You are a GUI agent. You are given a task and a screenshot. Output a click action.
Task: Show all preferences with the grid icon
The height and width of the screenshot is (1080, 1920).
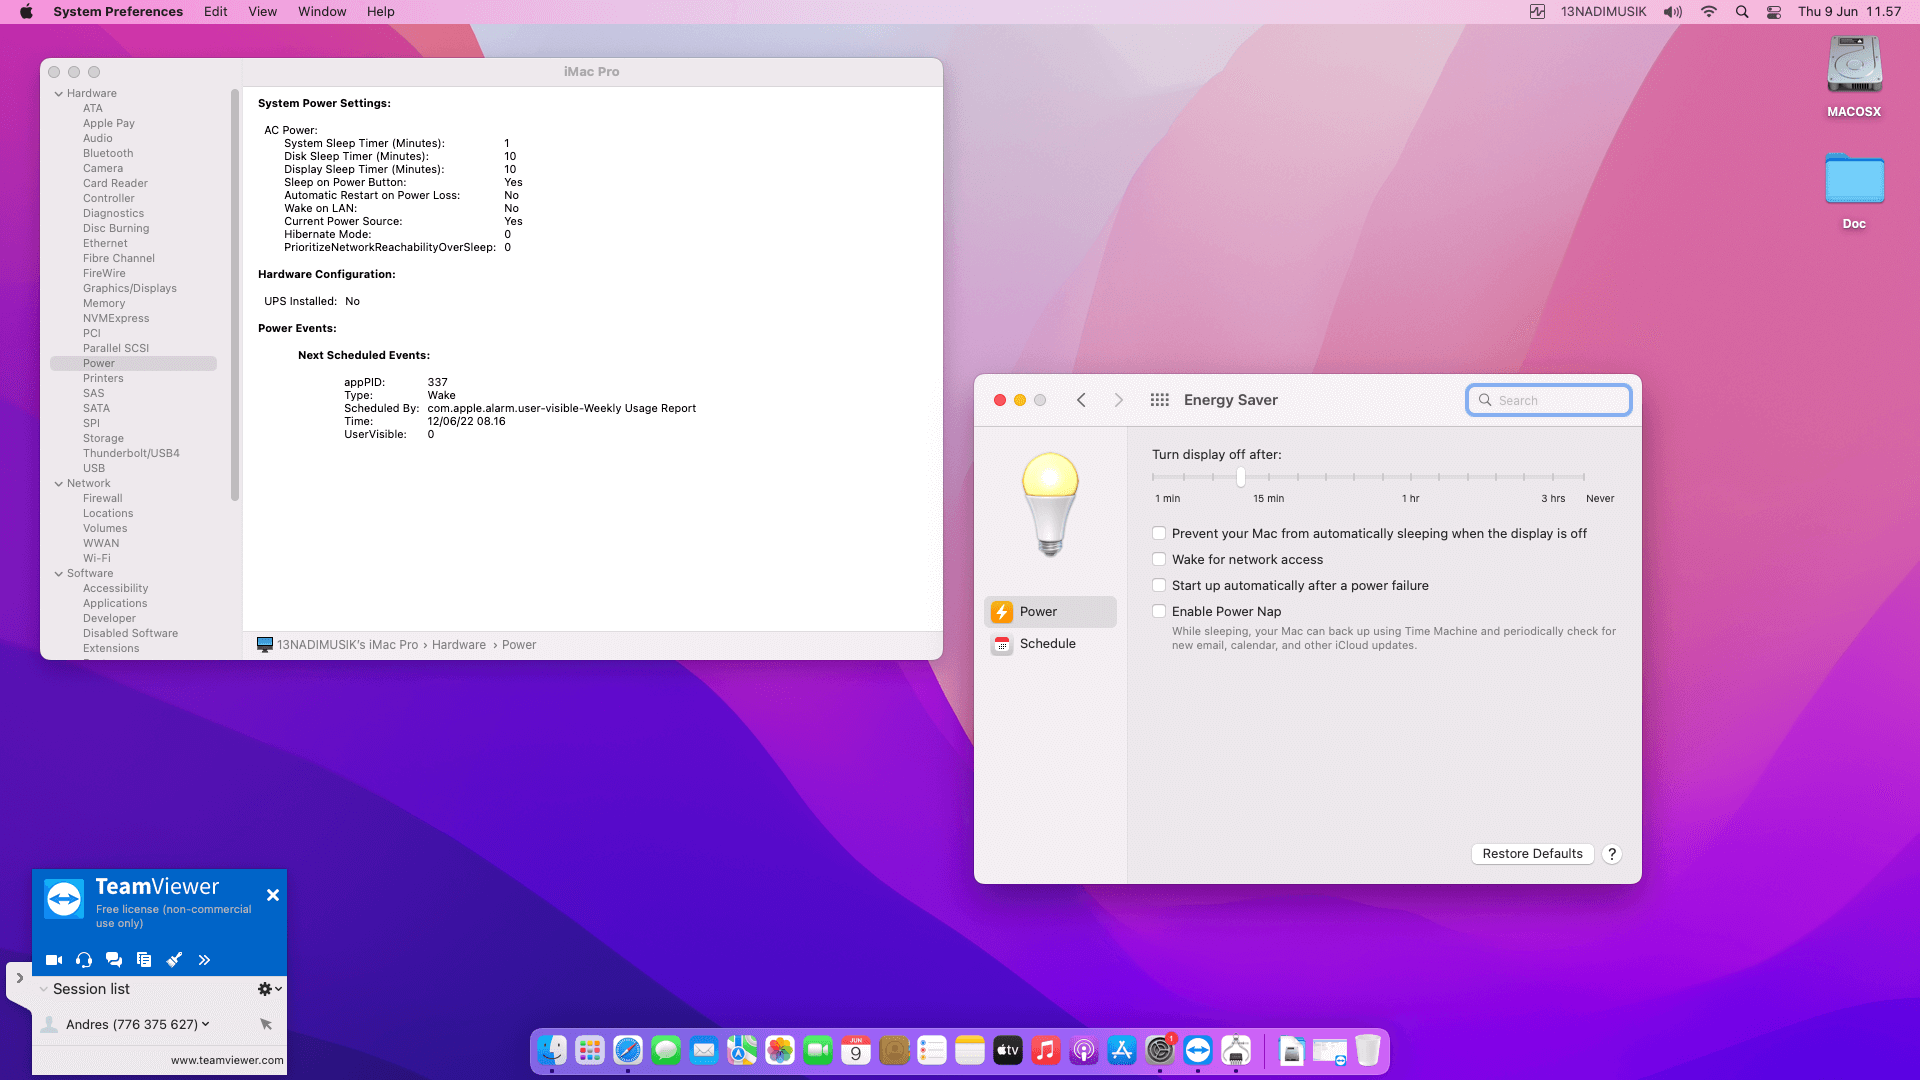[1160, 400]
